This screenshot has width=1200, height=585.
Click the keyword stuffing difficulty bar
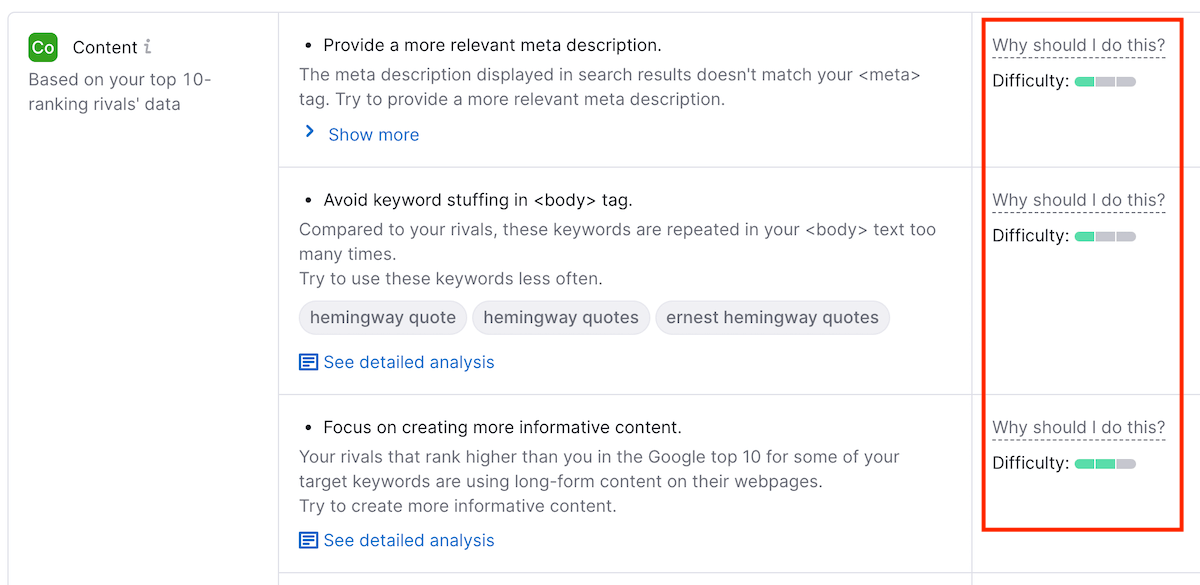pos(1105,236)
